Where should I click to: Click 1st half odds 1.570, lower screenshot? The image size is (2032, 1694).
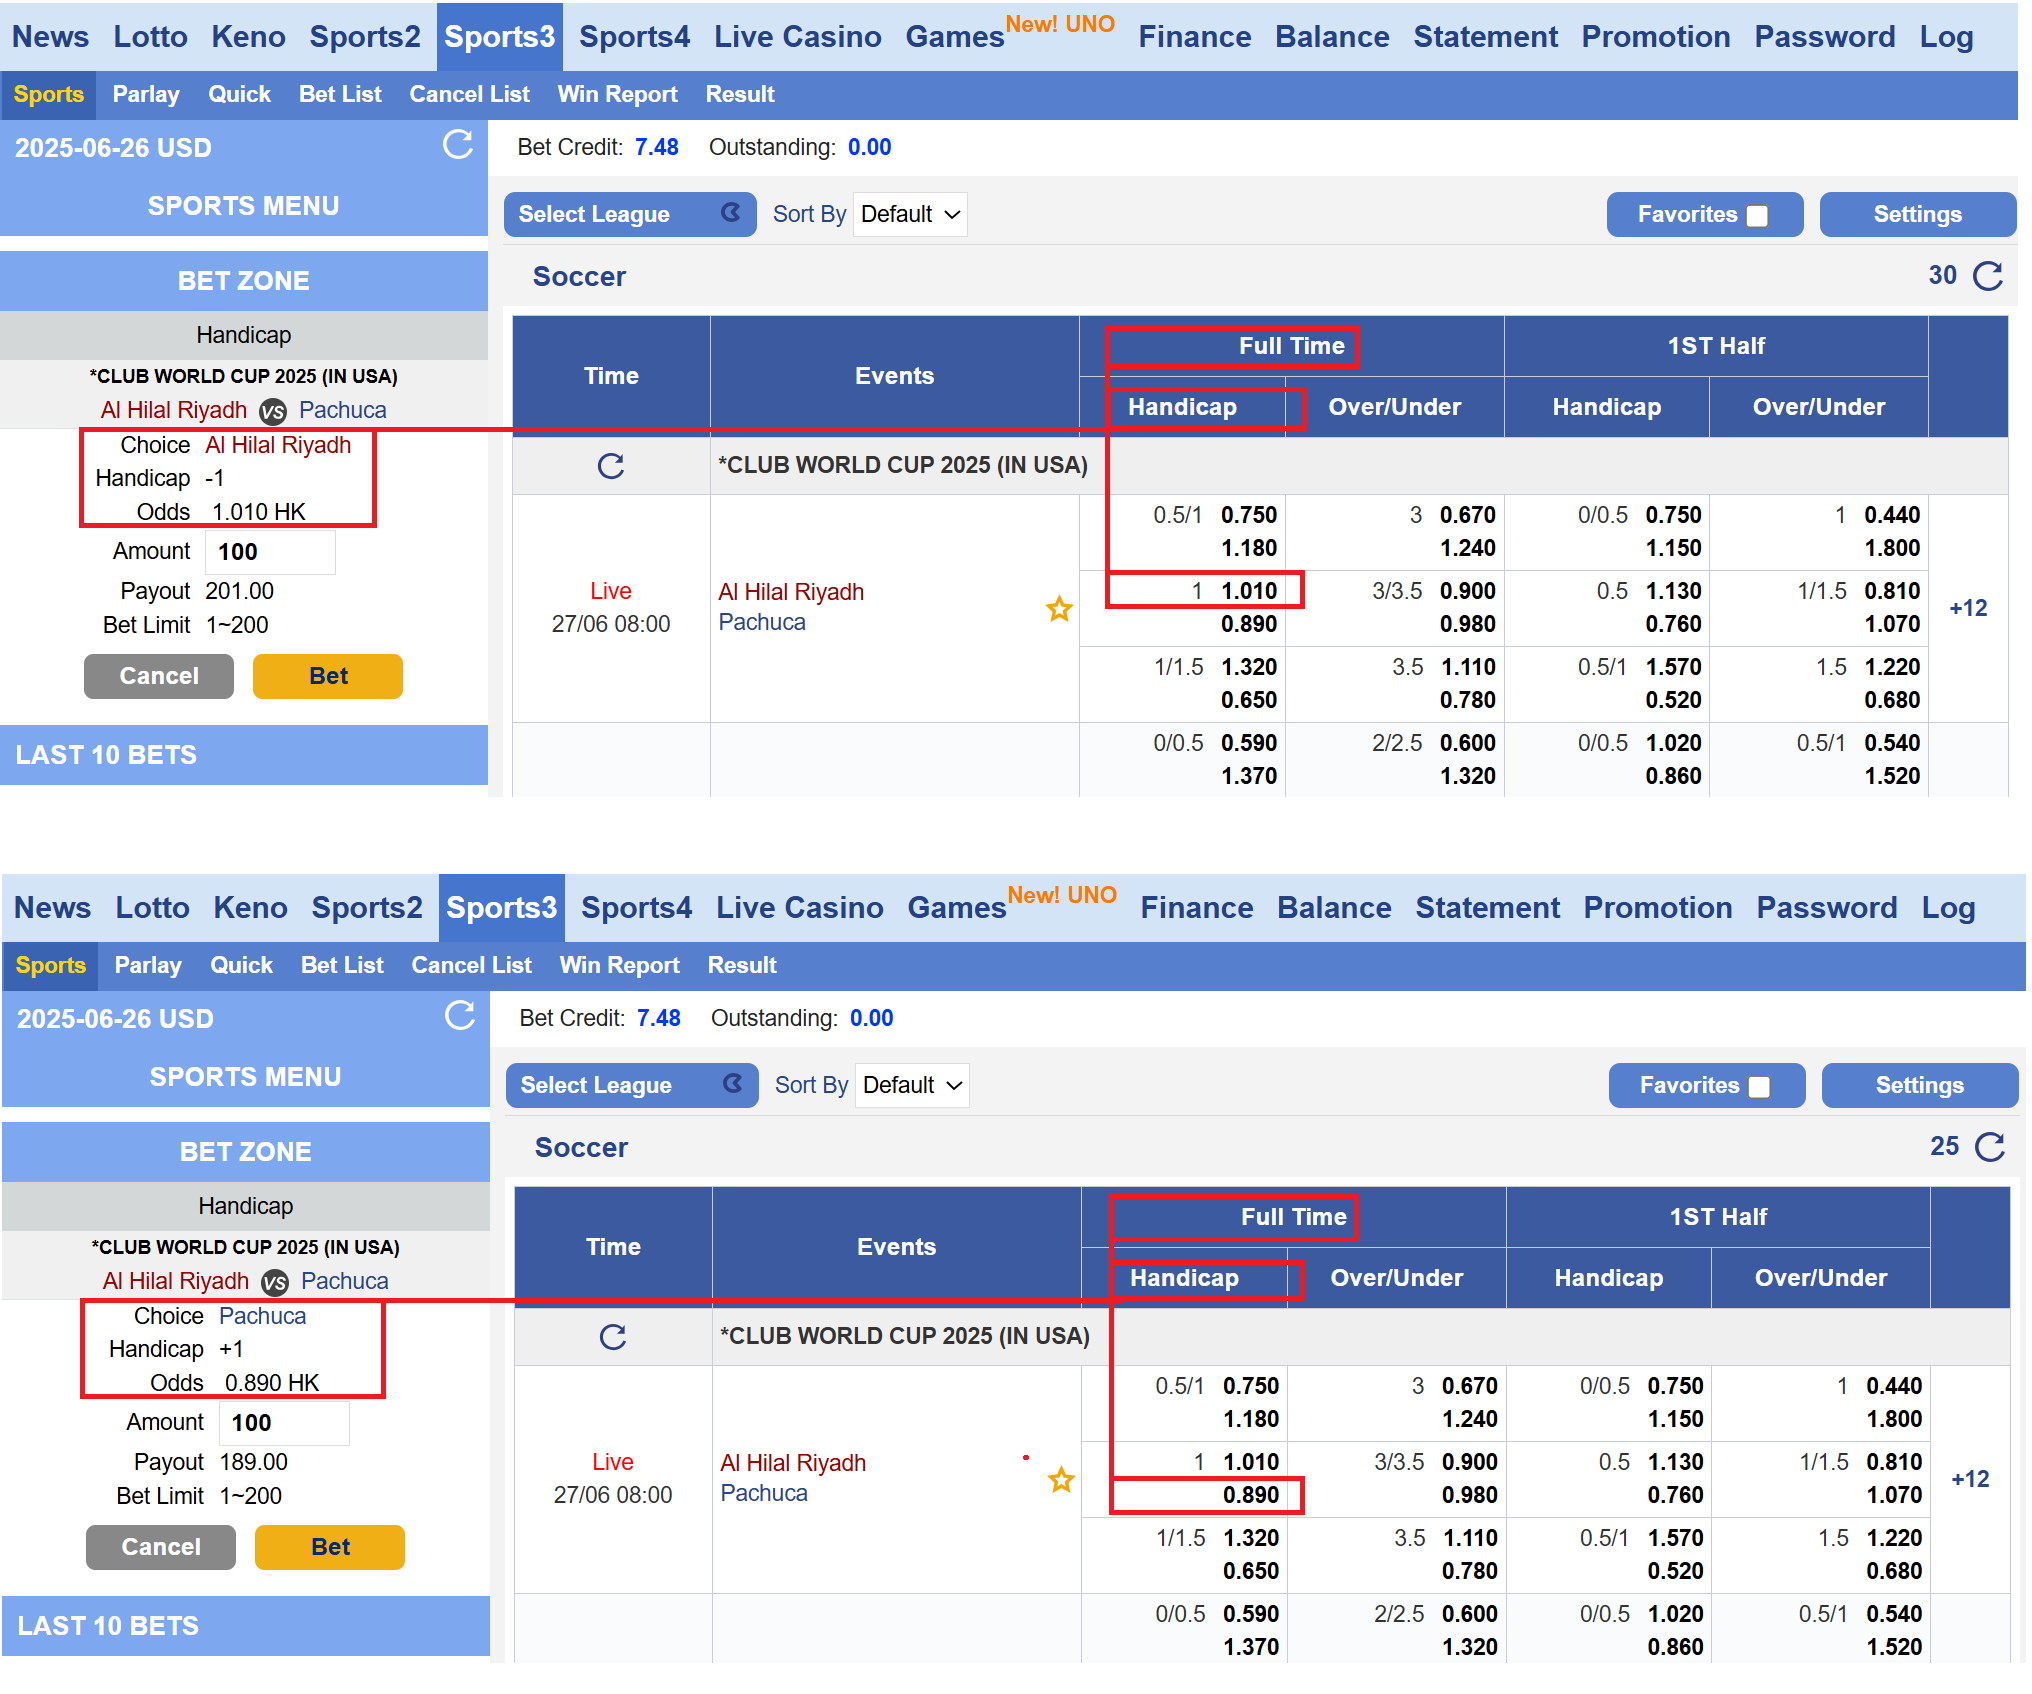1675,1538
